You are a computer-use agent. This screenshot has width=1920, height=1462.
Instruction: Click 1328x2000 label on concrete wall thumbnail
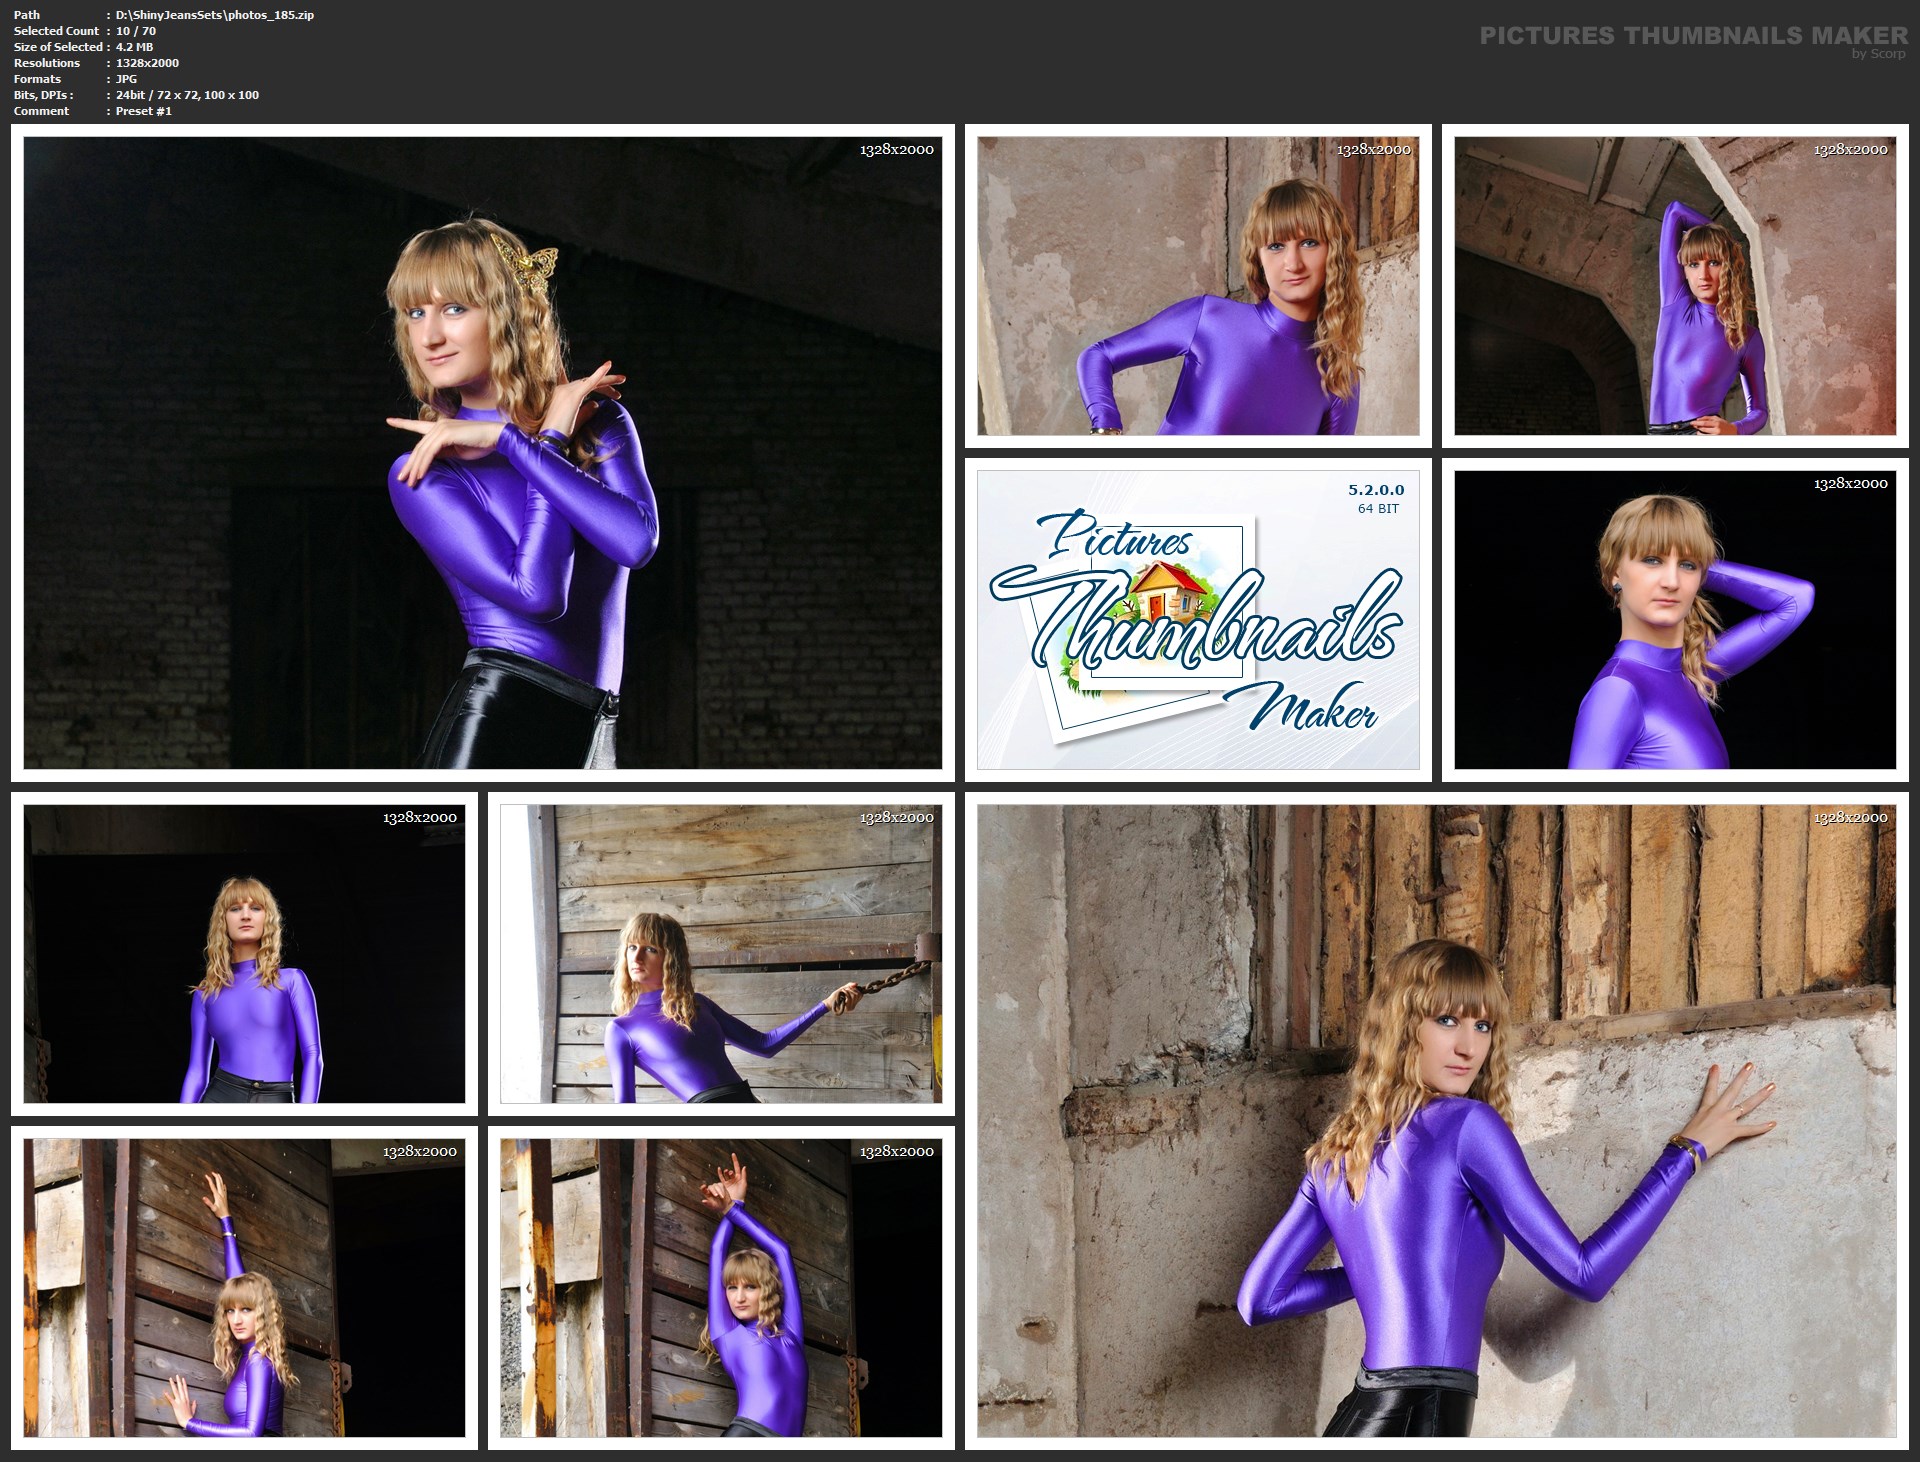[x=1851, y=817]
